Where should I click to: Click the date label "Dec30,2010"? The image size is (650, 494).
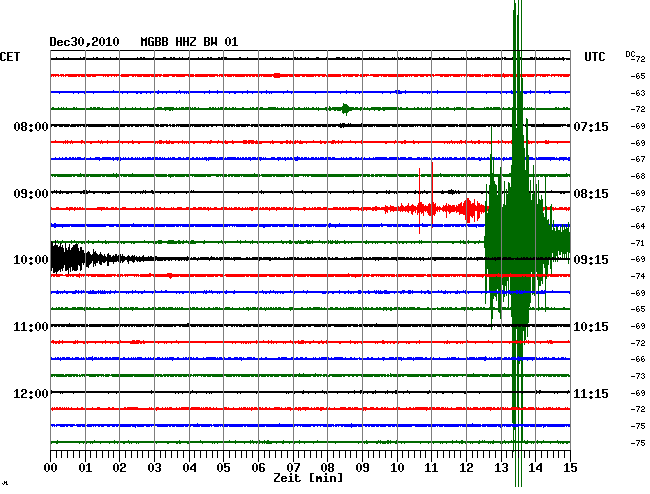[84, 42]
